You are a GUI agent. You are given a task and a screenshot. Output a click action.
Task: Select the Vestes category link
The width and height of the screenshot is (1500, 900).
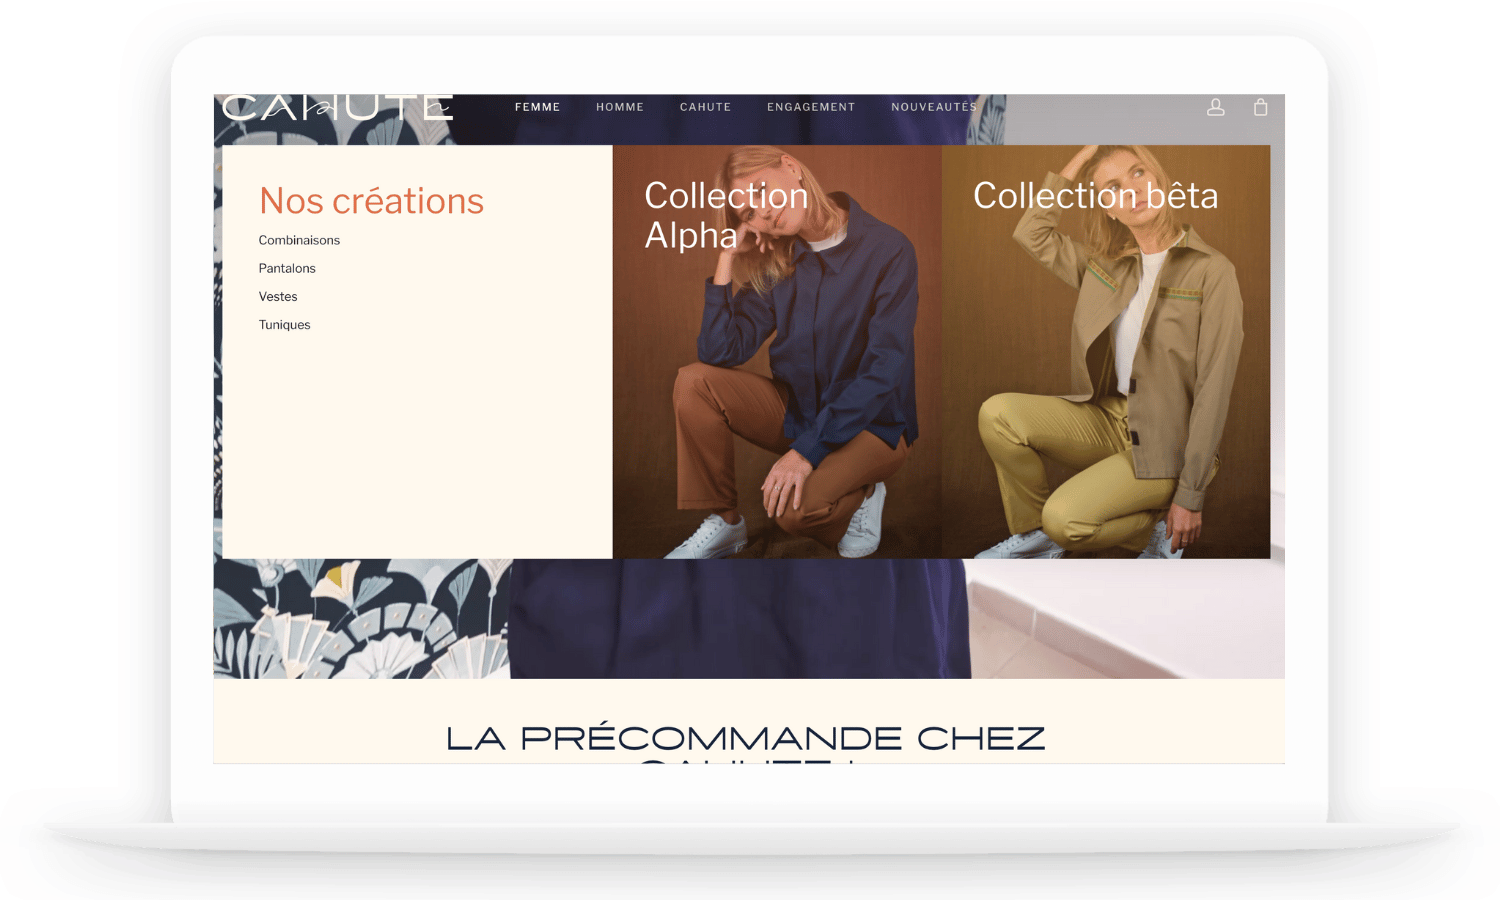tap(278, 296)
